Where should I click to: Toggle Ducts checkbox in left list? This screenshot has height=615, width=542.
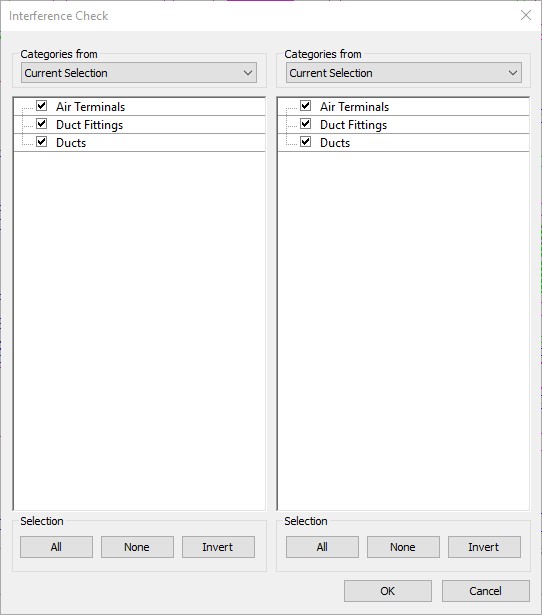pyautogui.click(x=42, y=142)
